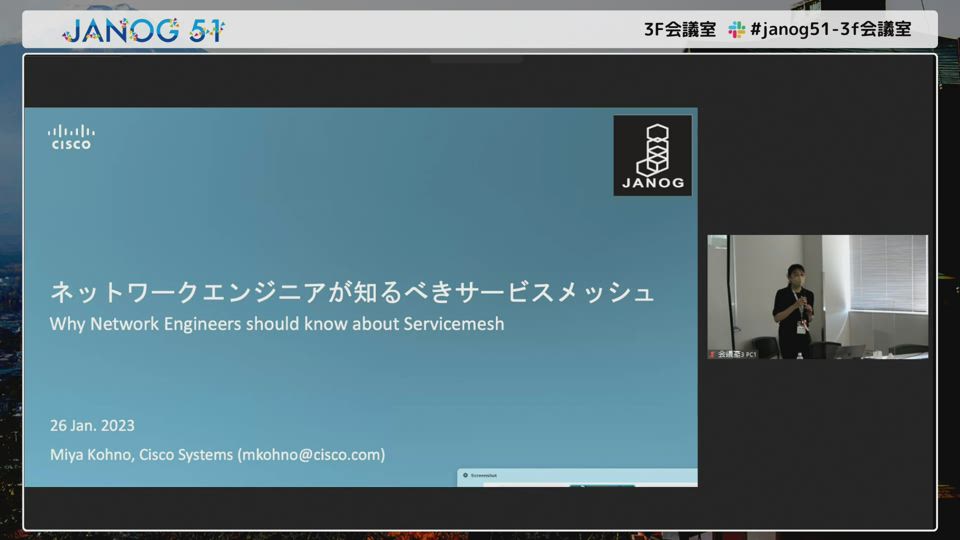
Task: Click the dark bar in Screenshot preview
Action: click(x=602, y=485)
